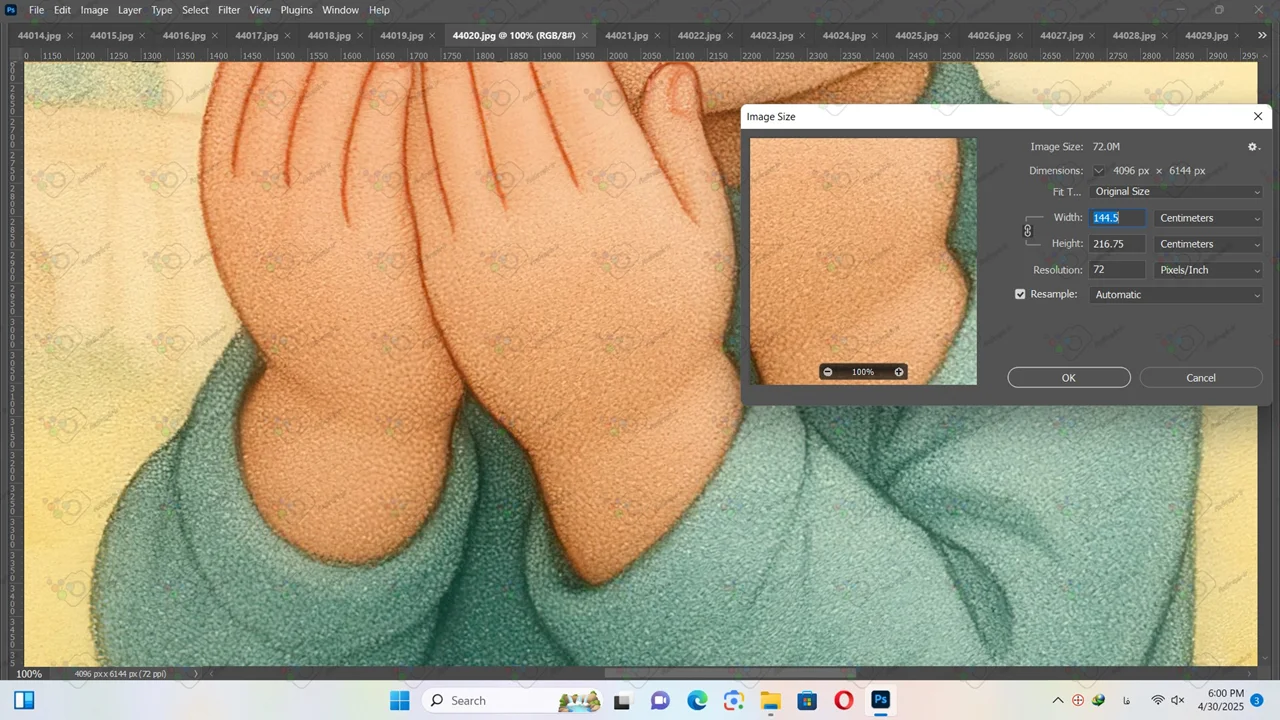The height and width of the screenshot is (720, 1280).
Task: Zoom out the preview with minus button
Action: [x=827, y=372]
